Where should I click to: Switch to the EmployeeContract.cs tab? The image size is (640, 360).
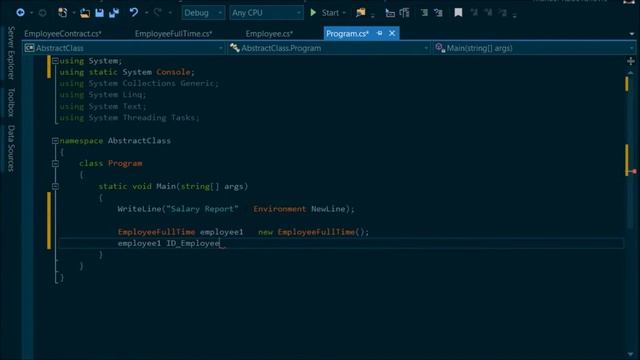(x=63, y=34)
